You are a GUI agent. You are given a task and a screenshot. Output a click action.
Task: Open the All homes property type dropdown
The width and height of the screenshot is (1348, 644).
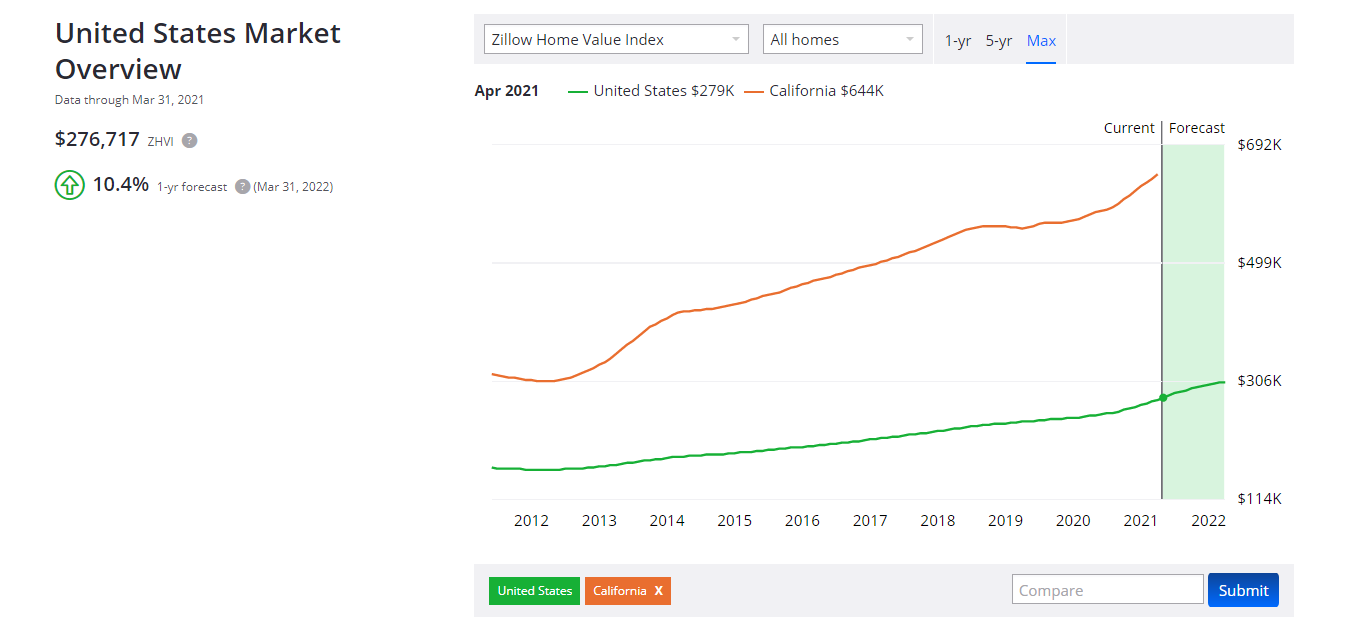click(843, 38)
